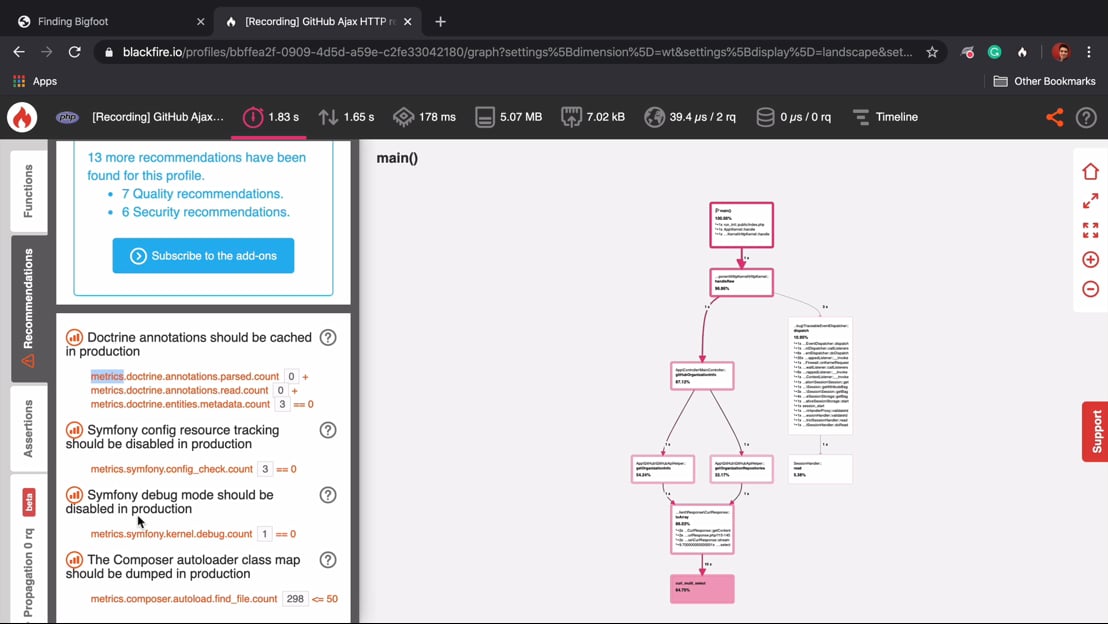Click the parsed.count plus indicator
The width and height of the screenshot is (1108, 624).
click(x=305, y=377)
